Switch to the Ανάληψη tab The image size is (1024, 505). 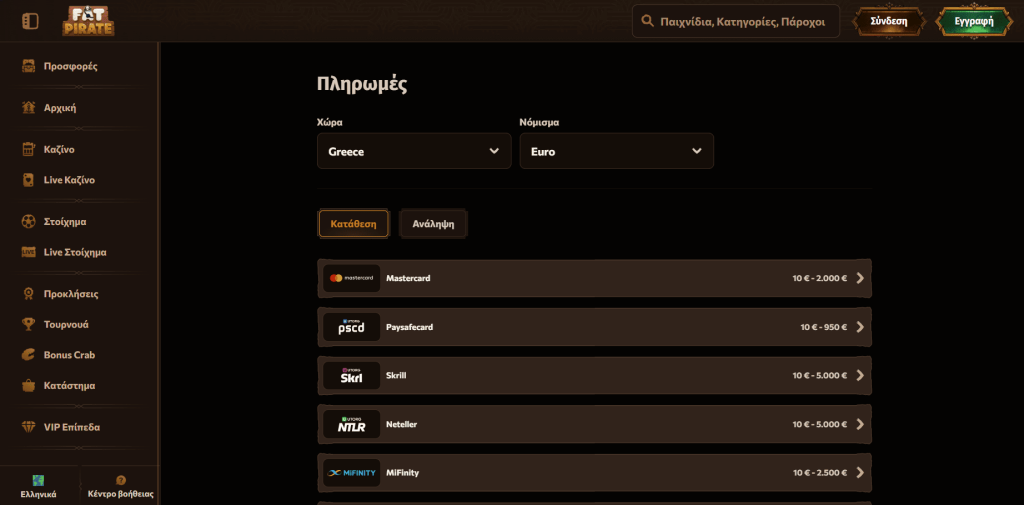tap(433, 224)
